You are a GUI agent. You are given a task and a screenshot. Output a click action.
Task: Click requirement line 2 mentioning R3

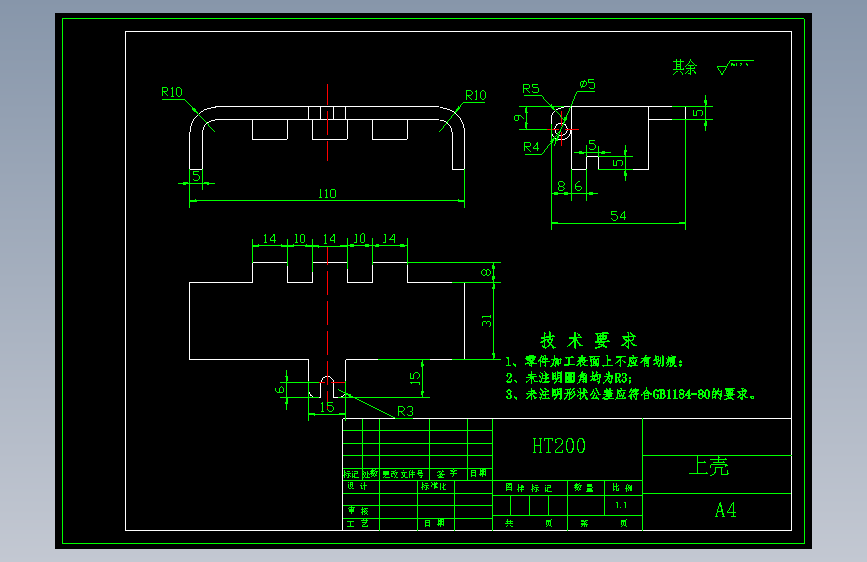569,378
